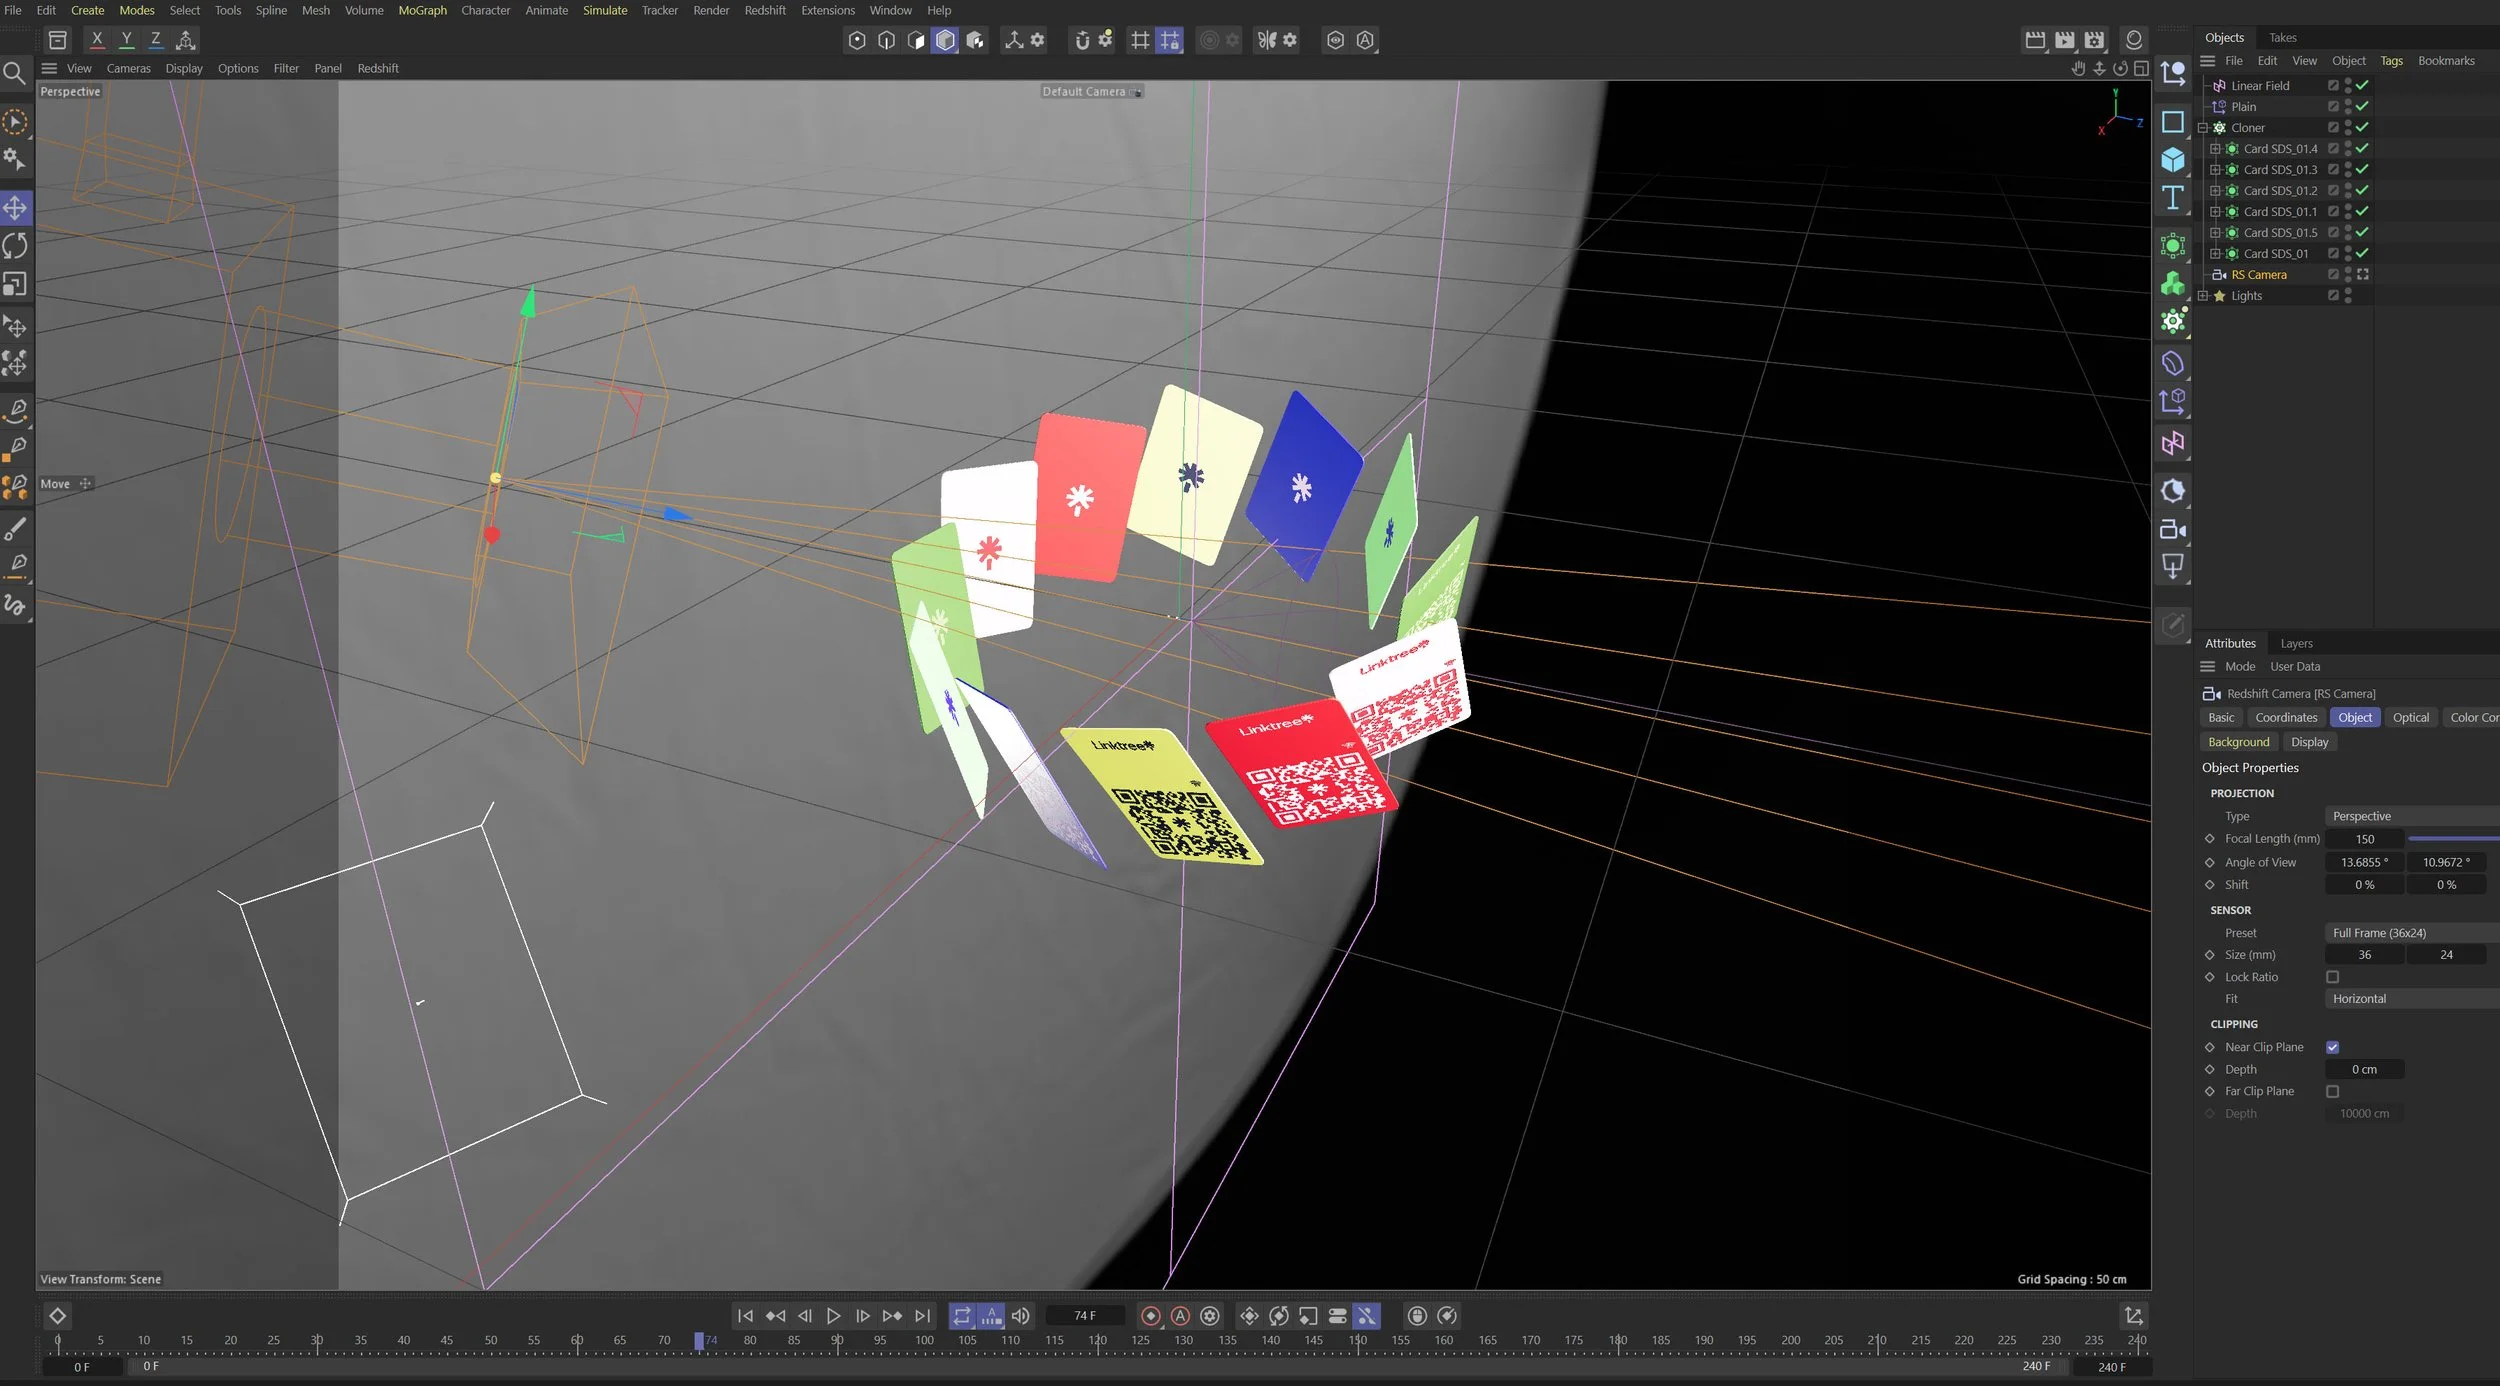The height and width of the screenshot is (1386, 2500).
Task: Click the Record Active Objects button
Action: click(x=1150, y=1316)
